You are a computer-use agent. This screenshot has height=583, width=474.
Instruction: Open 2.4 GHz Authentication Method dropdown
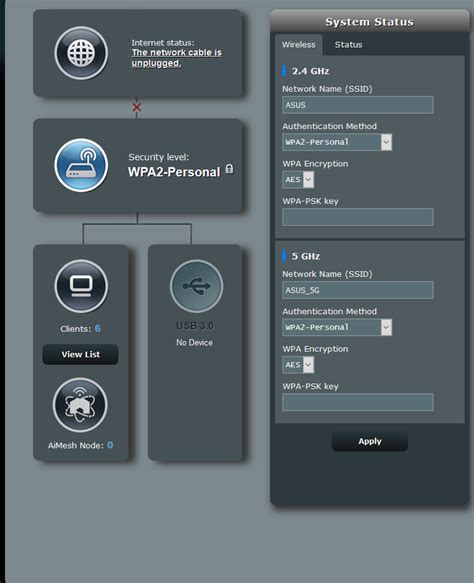click(x=337, y=142)
